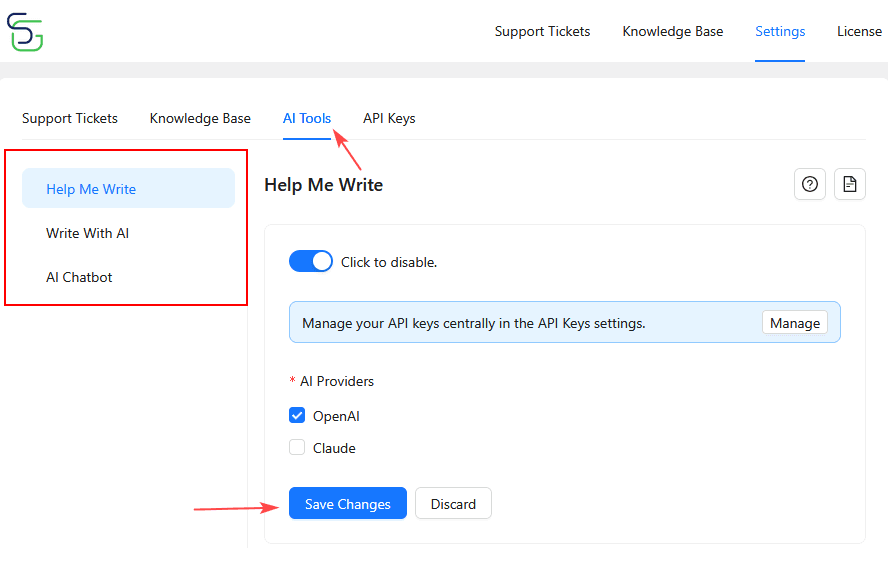Switch to the Knowledge Base settings tab

(x=200, y=118)
